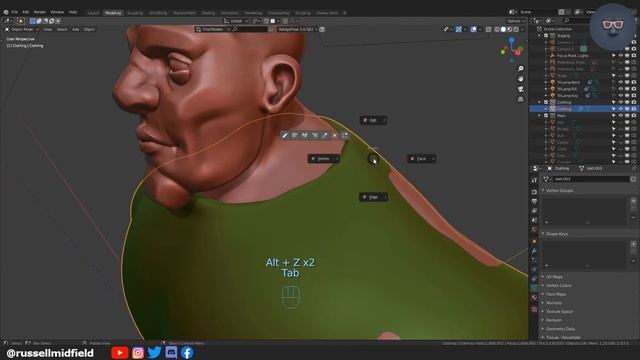Toggle X-ray mode in viewport header
The height and width of the screenshot is (360, 640).
489,29
